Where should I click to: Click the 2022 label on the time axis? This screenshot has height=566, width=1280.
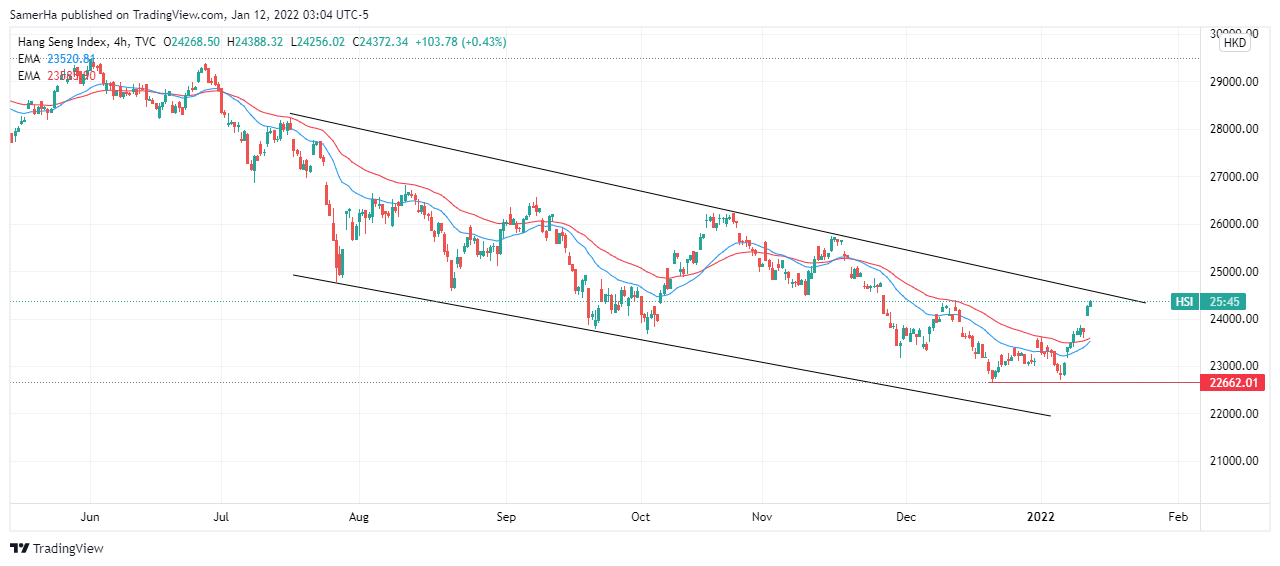(x=1042, y=517)
